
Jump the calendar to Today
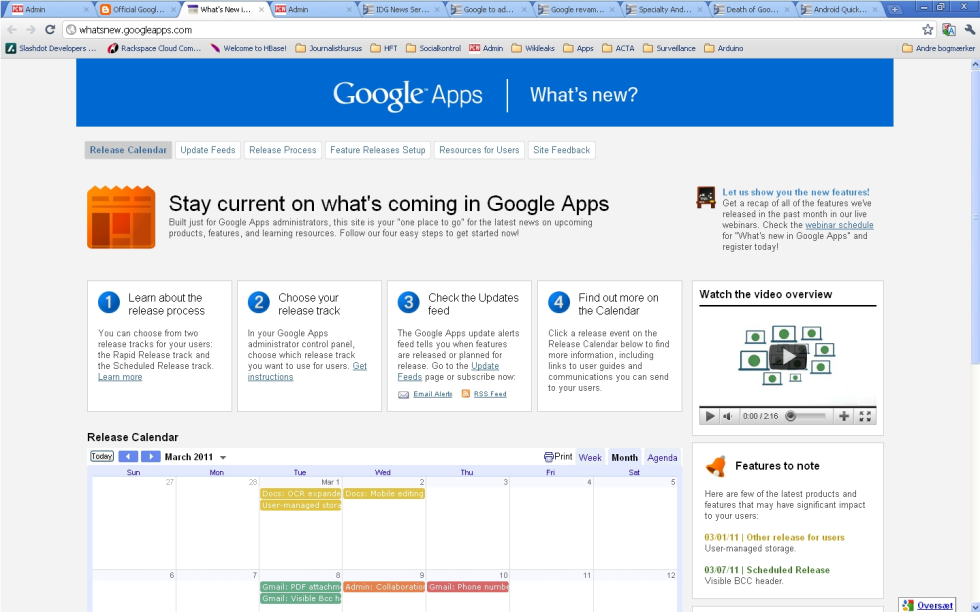(102, 457)
